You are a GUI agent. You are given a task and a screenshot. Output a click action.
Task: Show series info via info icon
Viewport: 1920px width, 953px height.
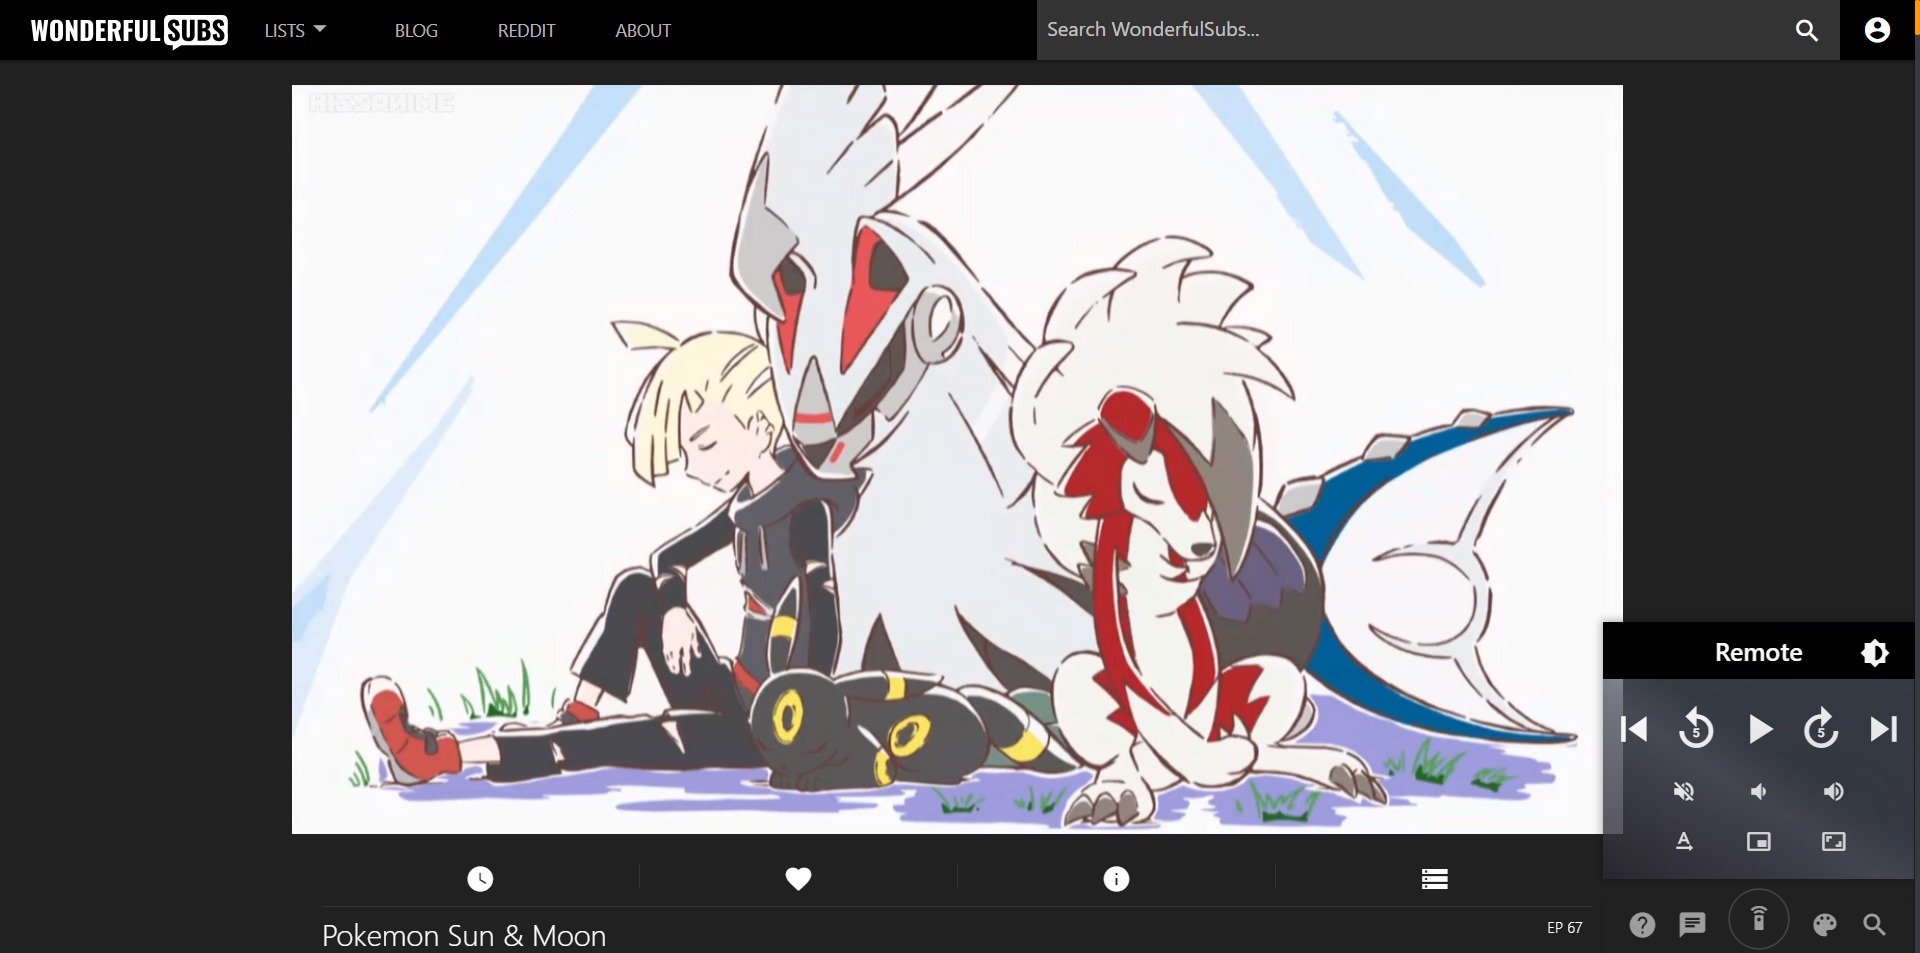(x=1116, y=879)
